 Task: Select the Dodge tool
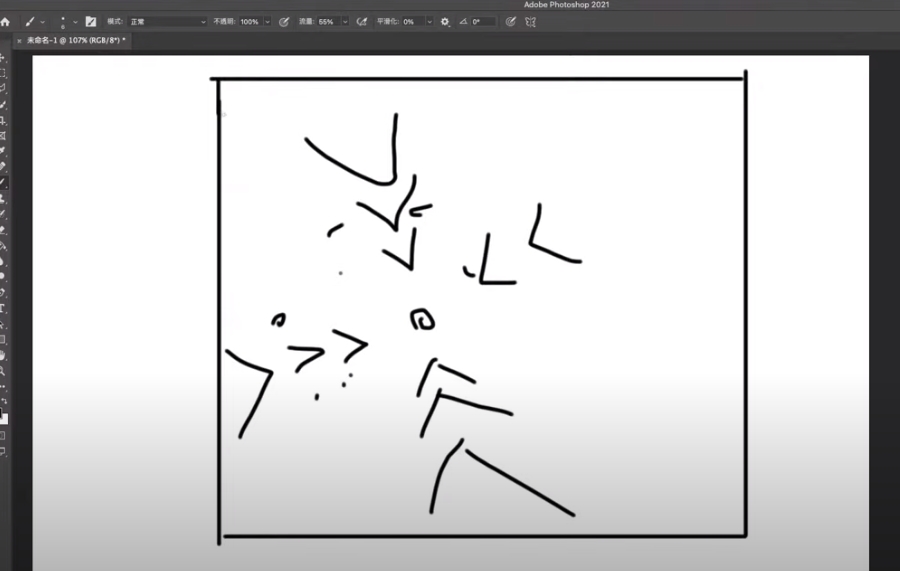click(3, 276)
